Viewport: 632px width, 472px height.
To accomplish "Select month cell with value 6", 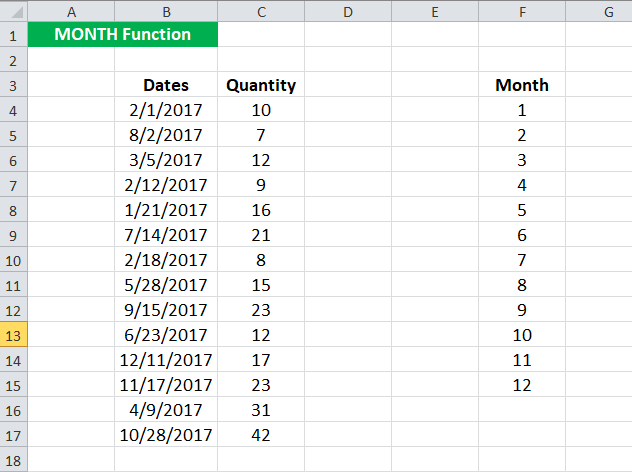I will point(522,235).
